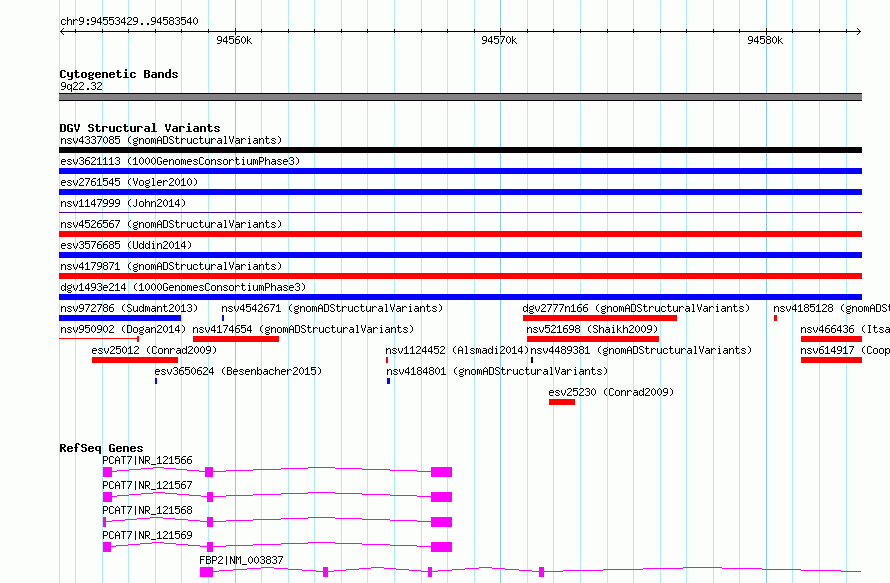Screen dimensions: 890x583
Task: Click last exon block of PCAT7 NR_121569
Action: point(442,547)
